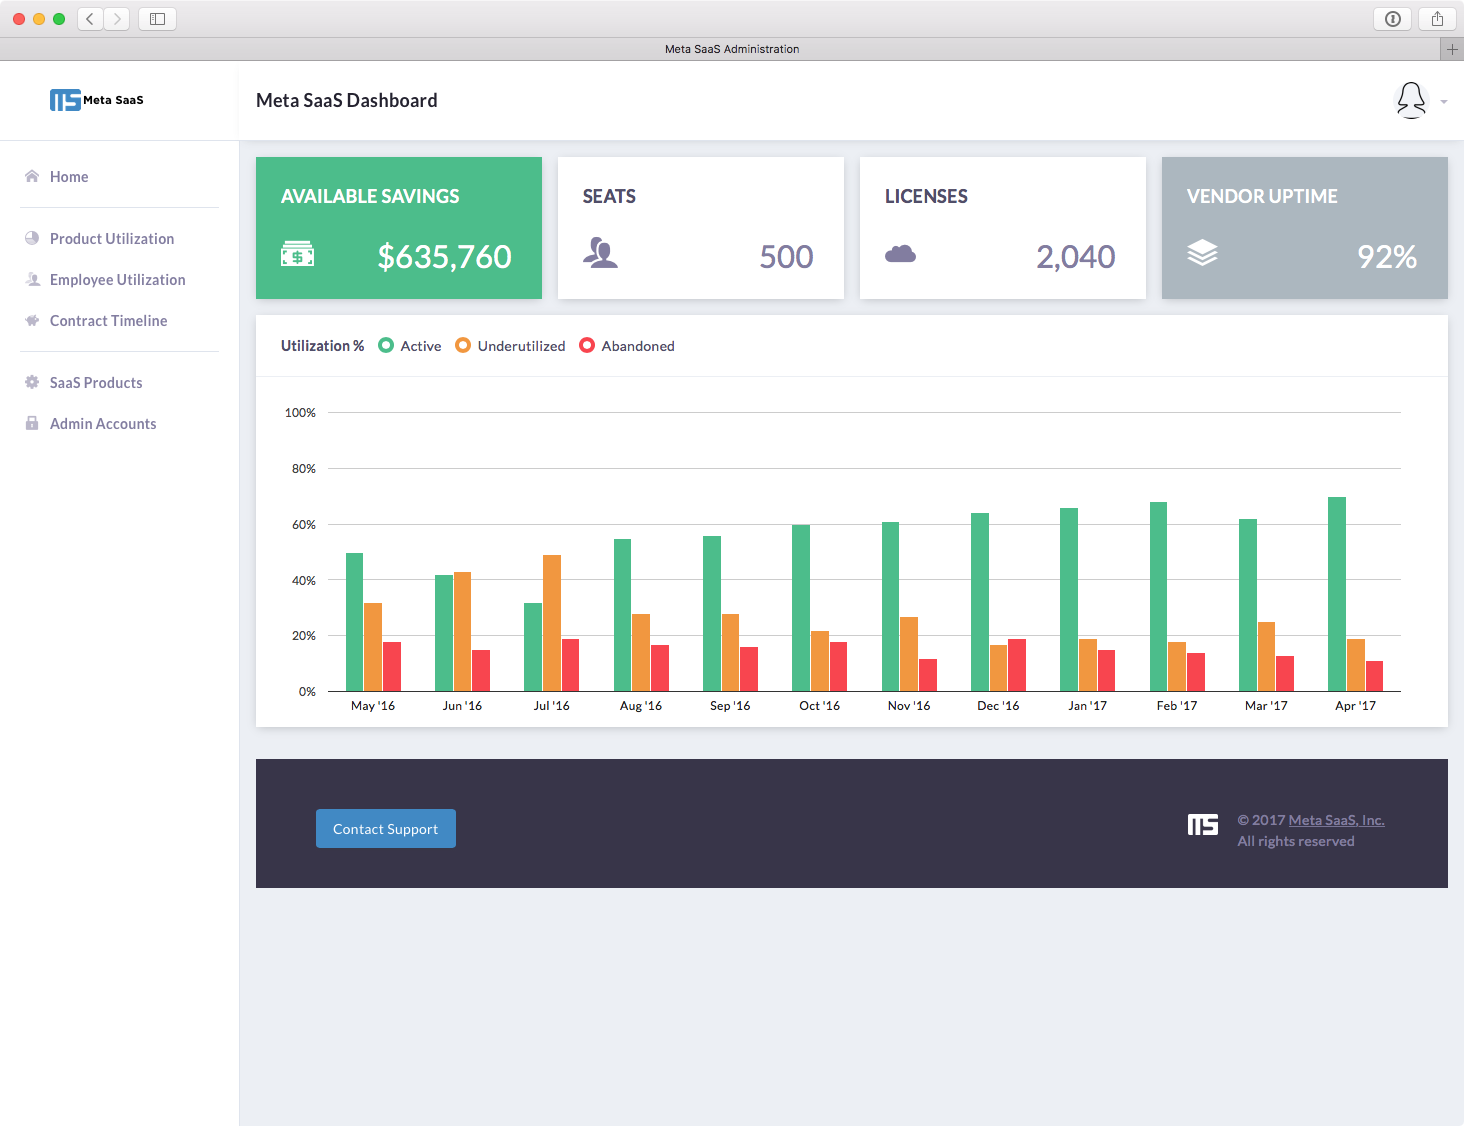1464x1126 pixels.
Task: Open notifications via the bell icon
Action: (x=1411, y=100)
